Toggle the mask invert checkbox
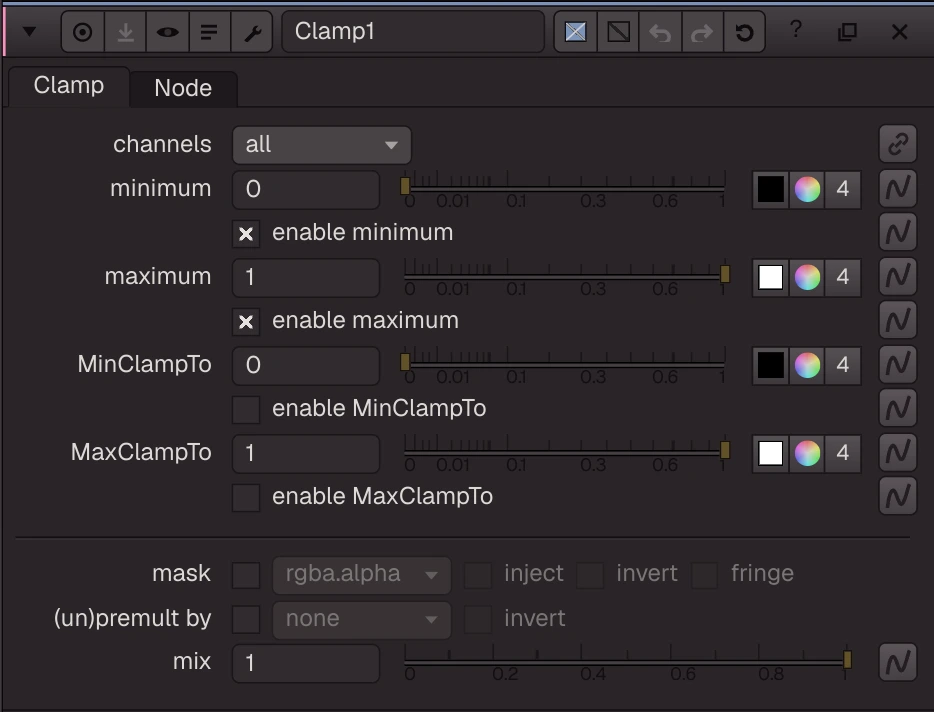Screen dimensions: 934x712 590,576
